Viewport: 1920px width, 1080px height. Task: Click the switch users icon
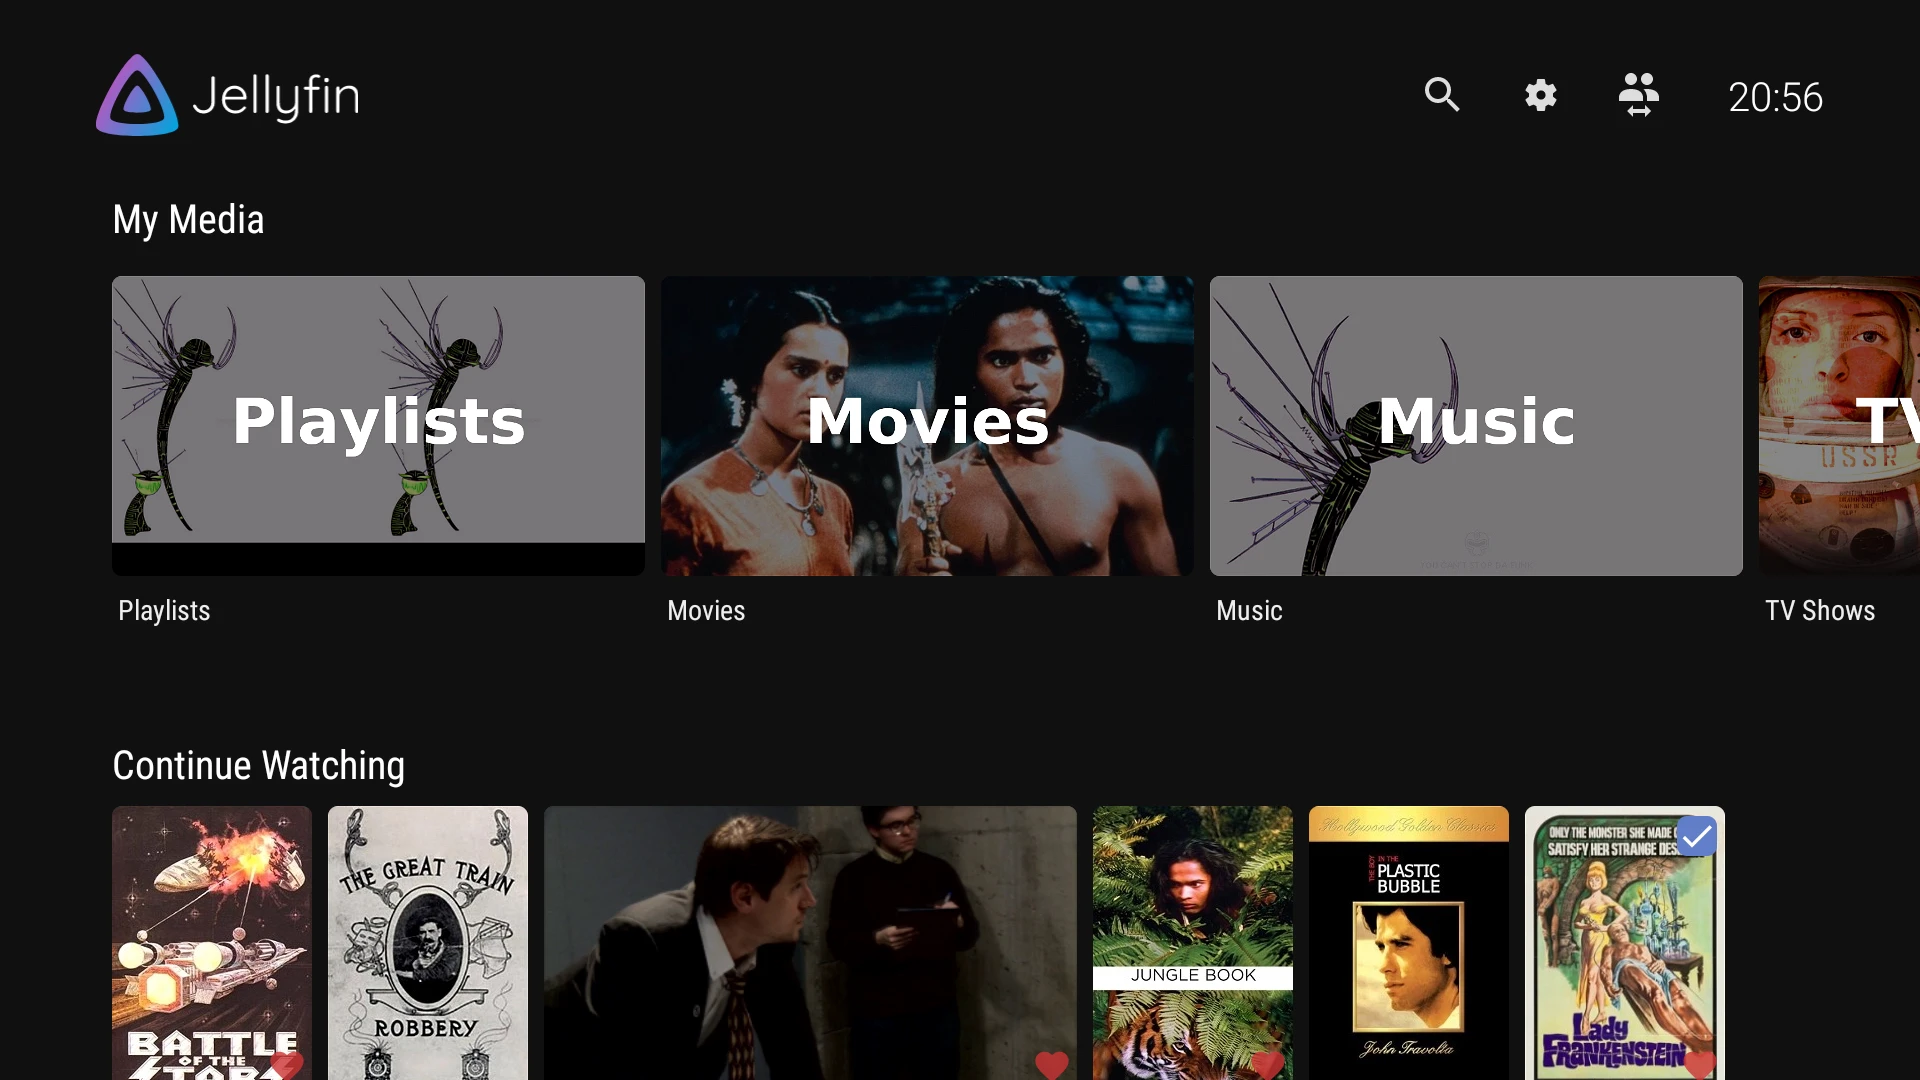1638,95
